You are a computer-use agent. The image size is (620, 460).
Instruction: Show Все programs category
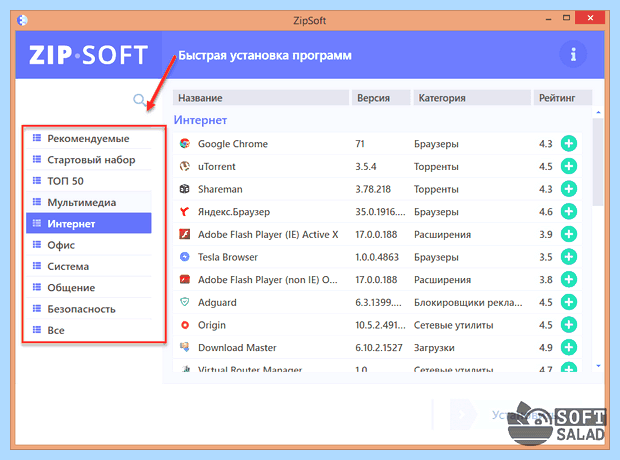[x=89, y=331]
